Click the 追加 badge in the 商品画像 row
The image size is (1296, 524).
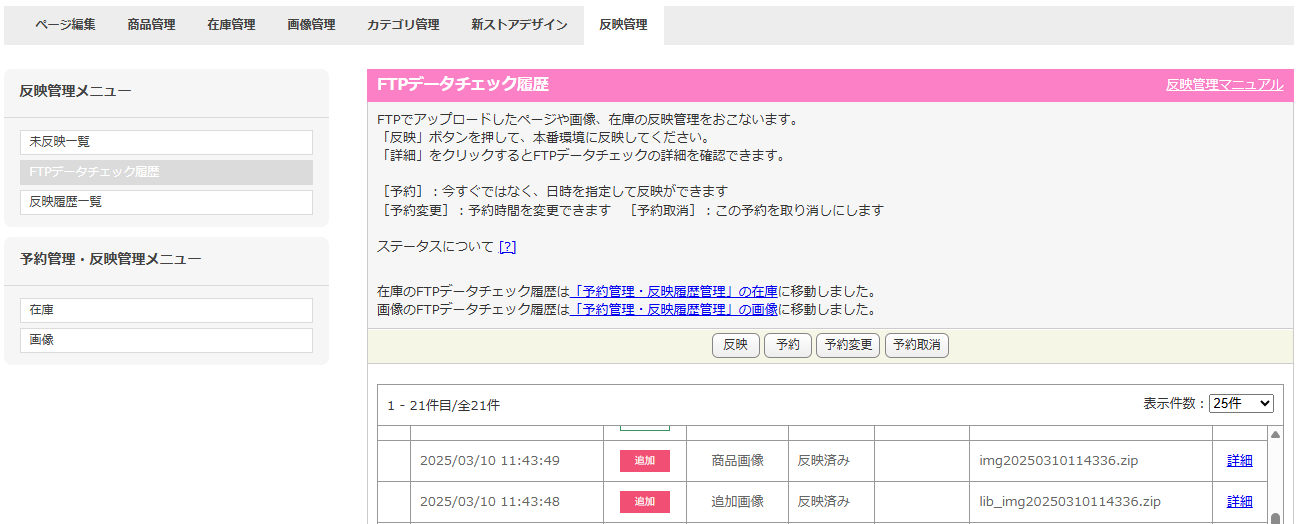click(645, 461)
